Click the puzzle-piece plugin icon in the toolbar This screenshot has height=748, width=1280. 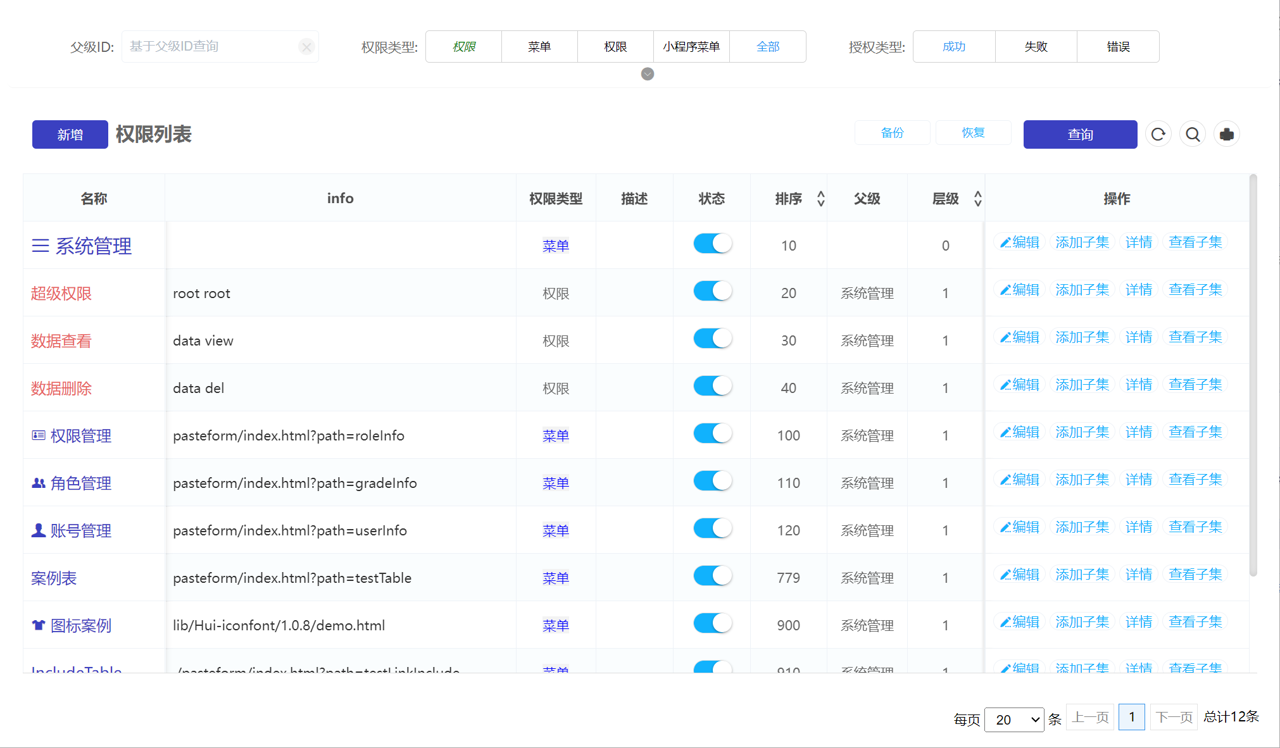coord(1227,134)
